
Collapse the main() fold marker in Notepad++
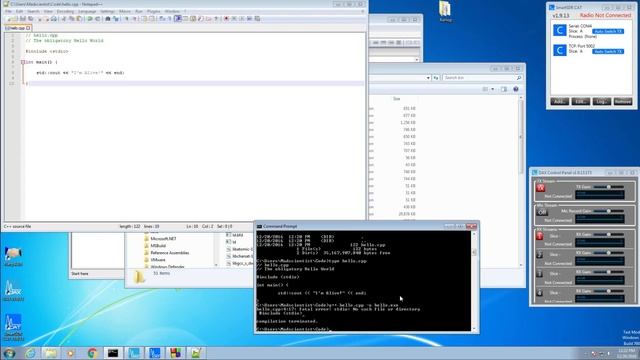click(23, 62)
